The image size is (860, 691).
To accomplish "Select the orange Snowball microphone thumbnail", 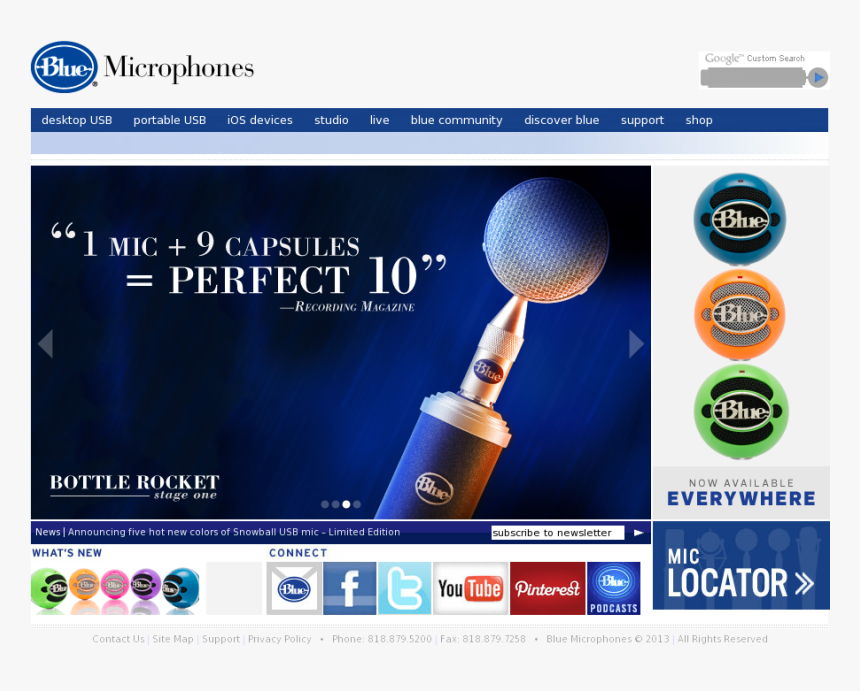I will coord(740,315).
